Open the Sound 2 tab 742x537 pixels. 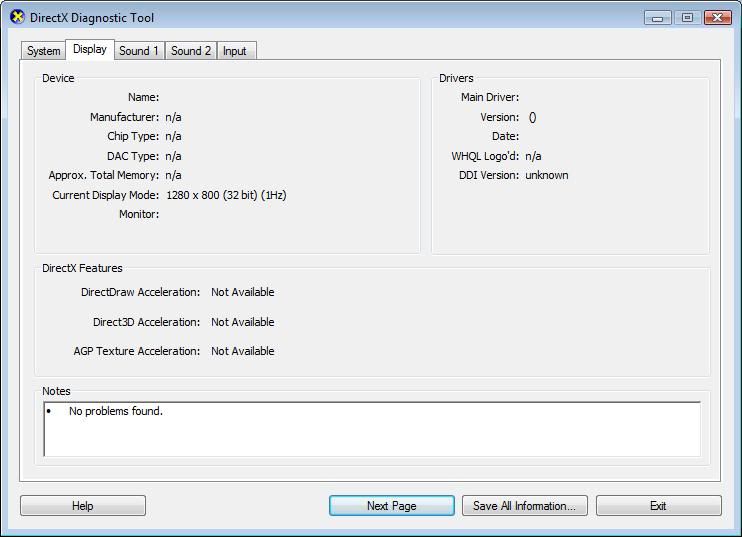point(191,51)
